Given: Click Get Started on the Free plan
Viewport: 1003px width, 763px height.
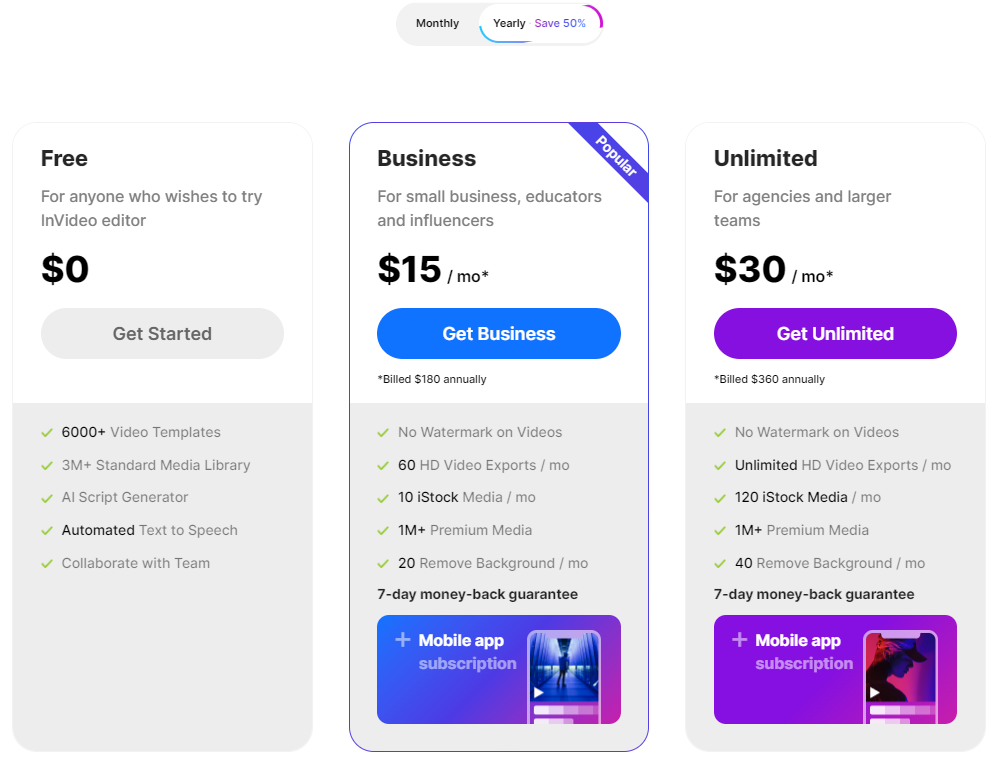Looking at the screenshot, I should 162,333.
